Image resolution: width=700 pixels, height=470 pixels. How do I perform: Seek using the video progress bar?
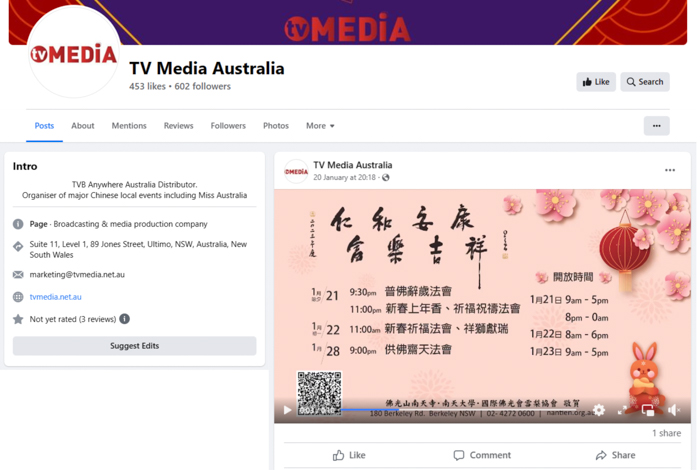pyautogui.click(x=460, y=409)
